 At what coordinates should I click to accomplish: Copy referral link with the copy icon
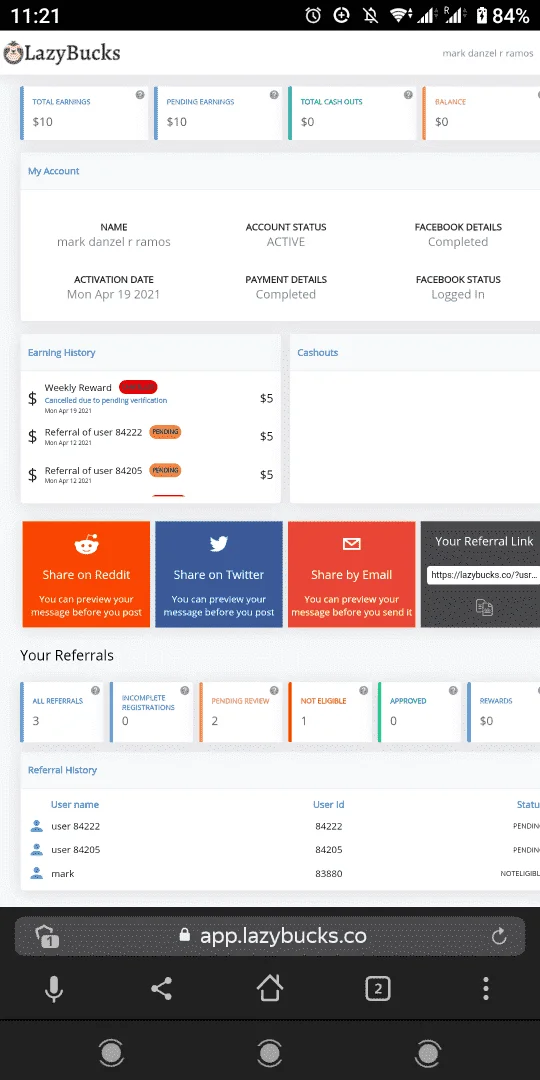(x=484, y=607)
